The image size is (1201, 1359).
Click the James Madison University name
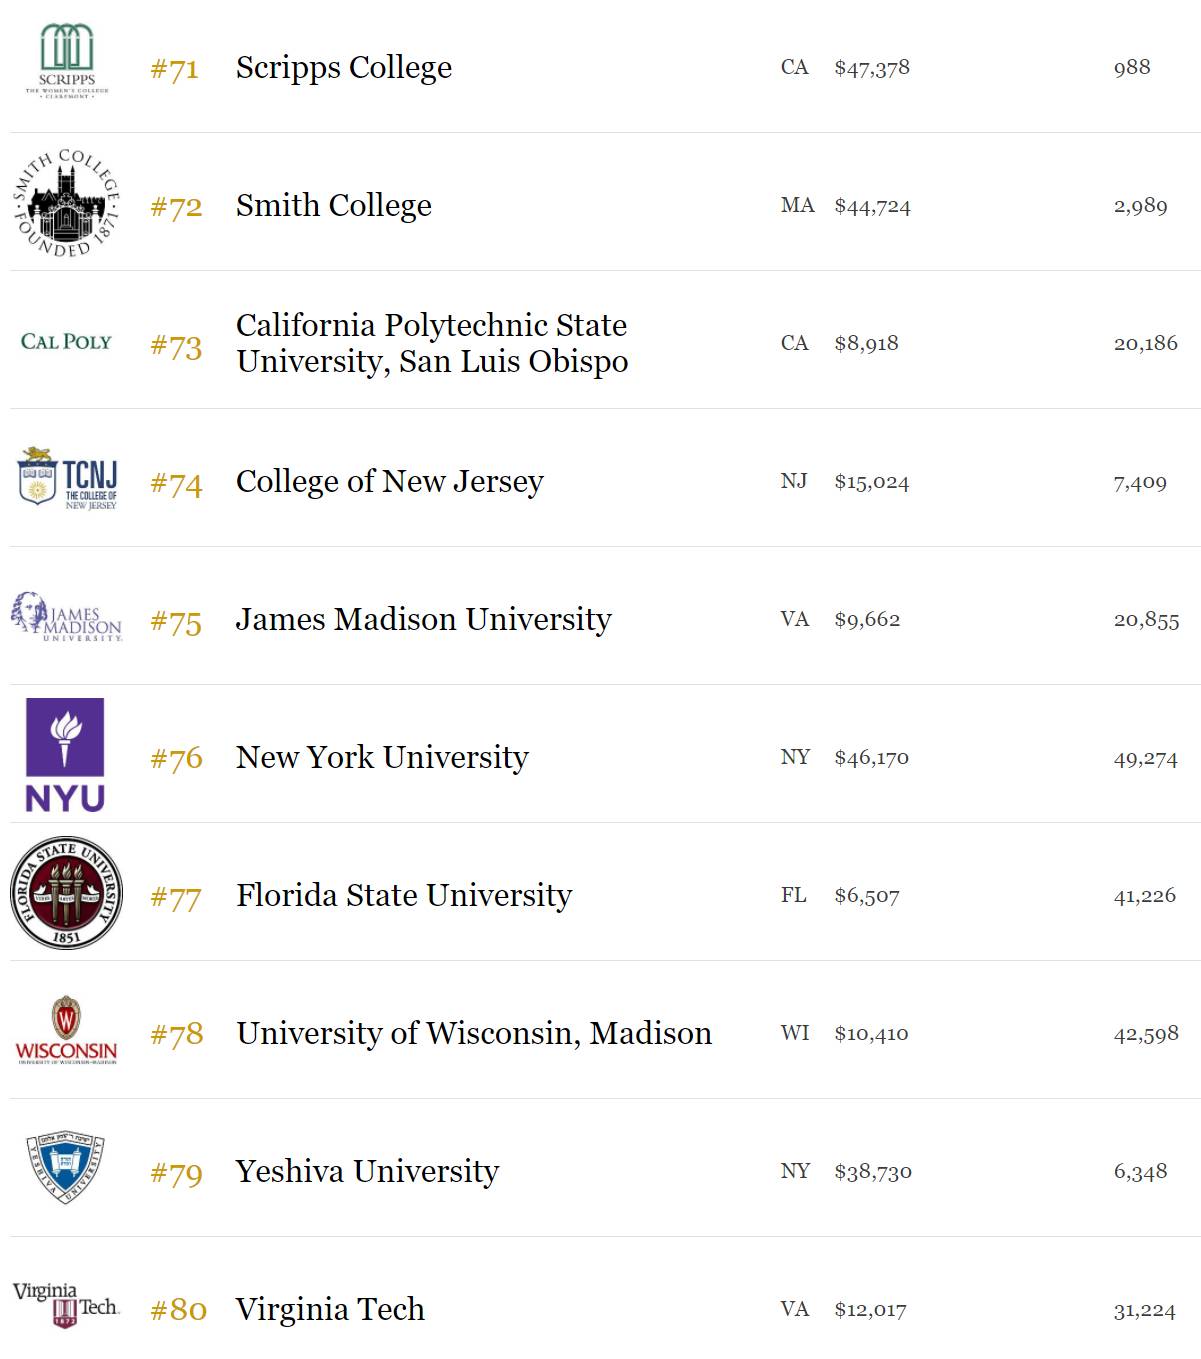(423, 620)
